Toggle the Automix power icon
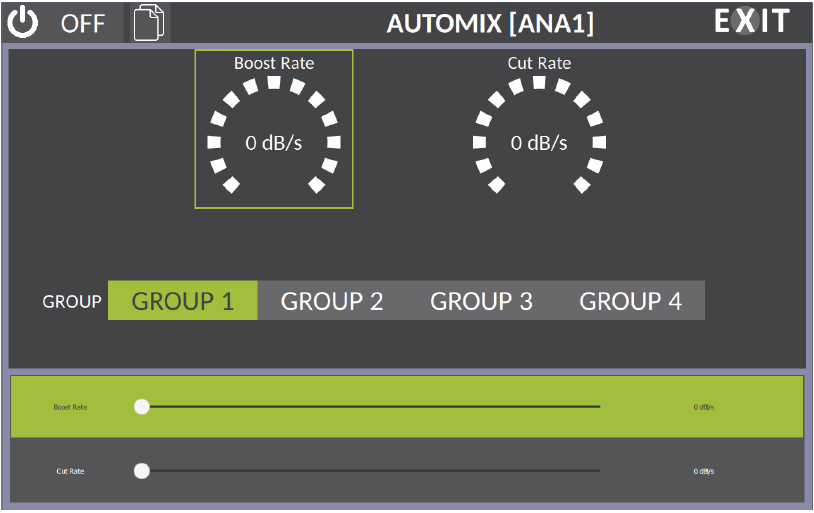 22,22
